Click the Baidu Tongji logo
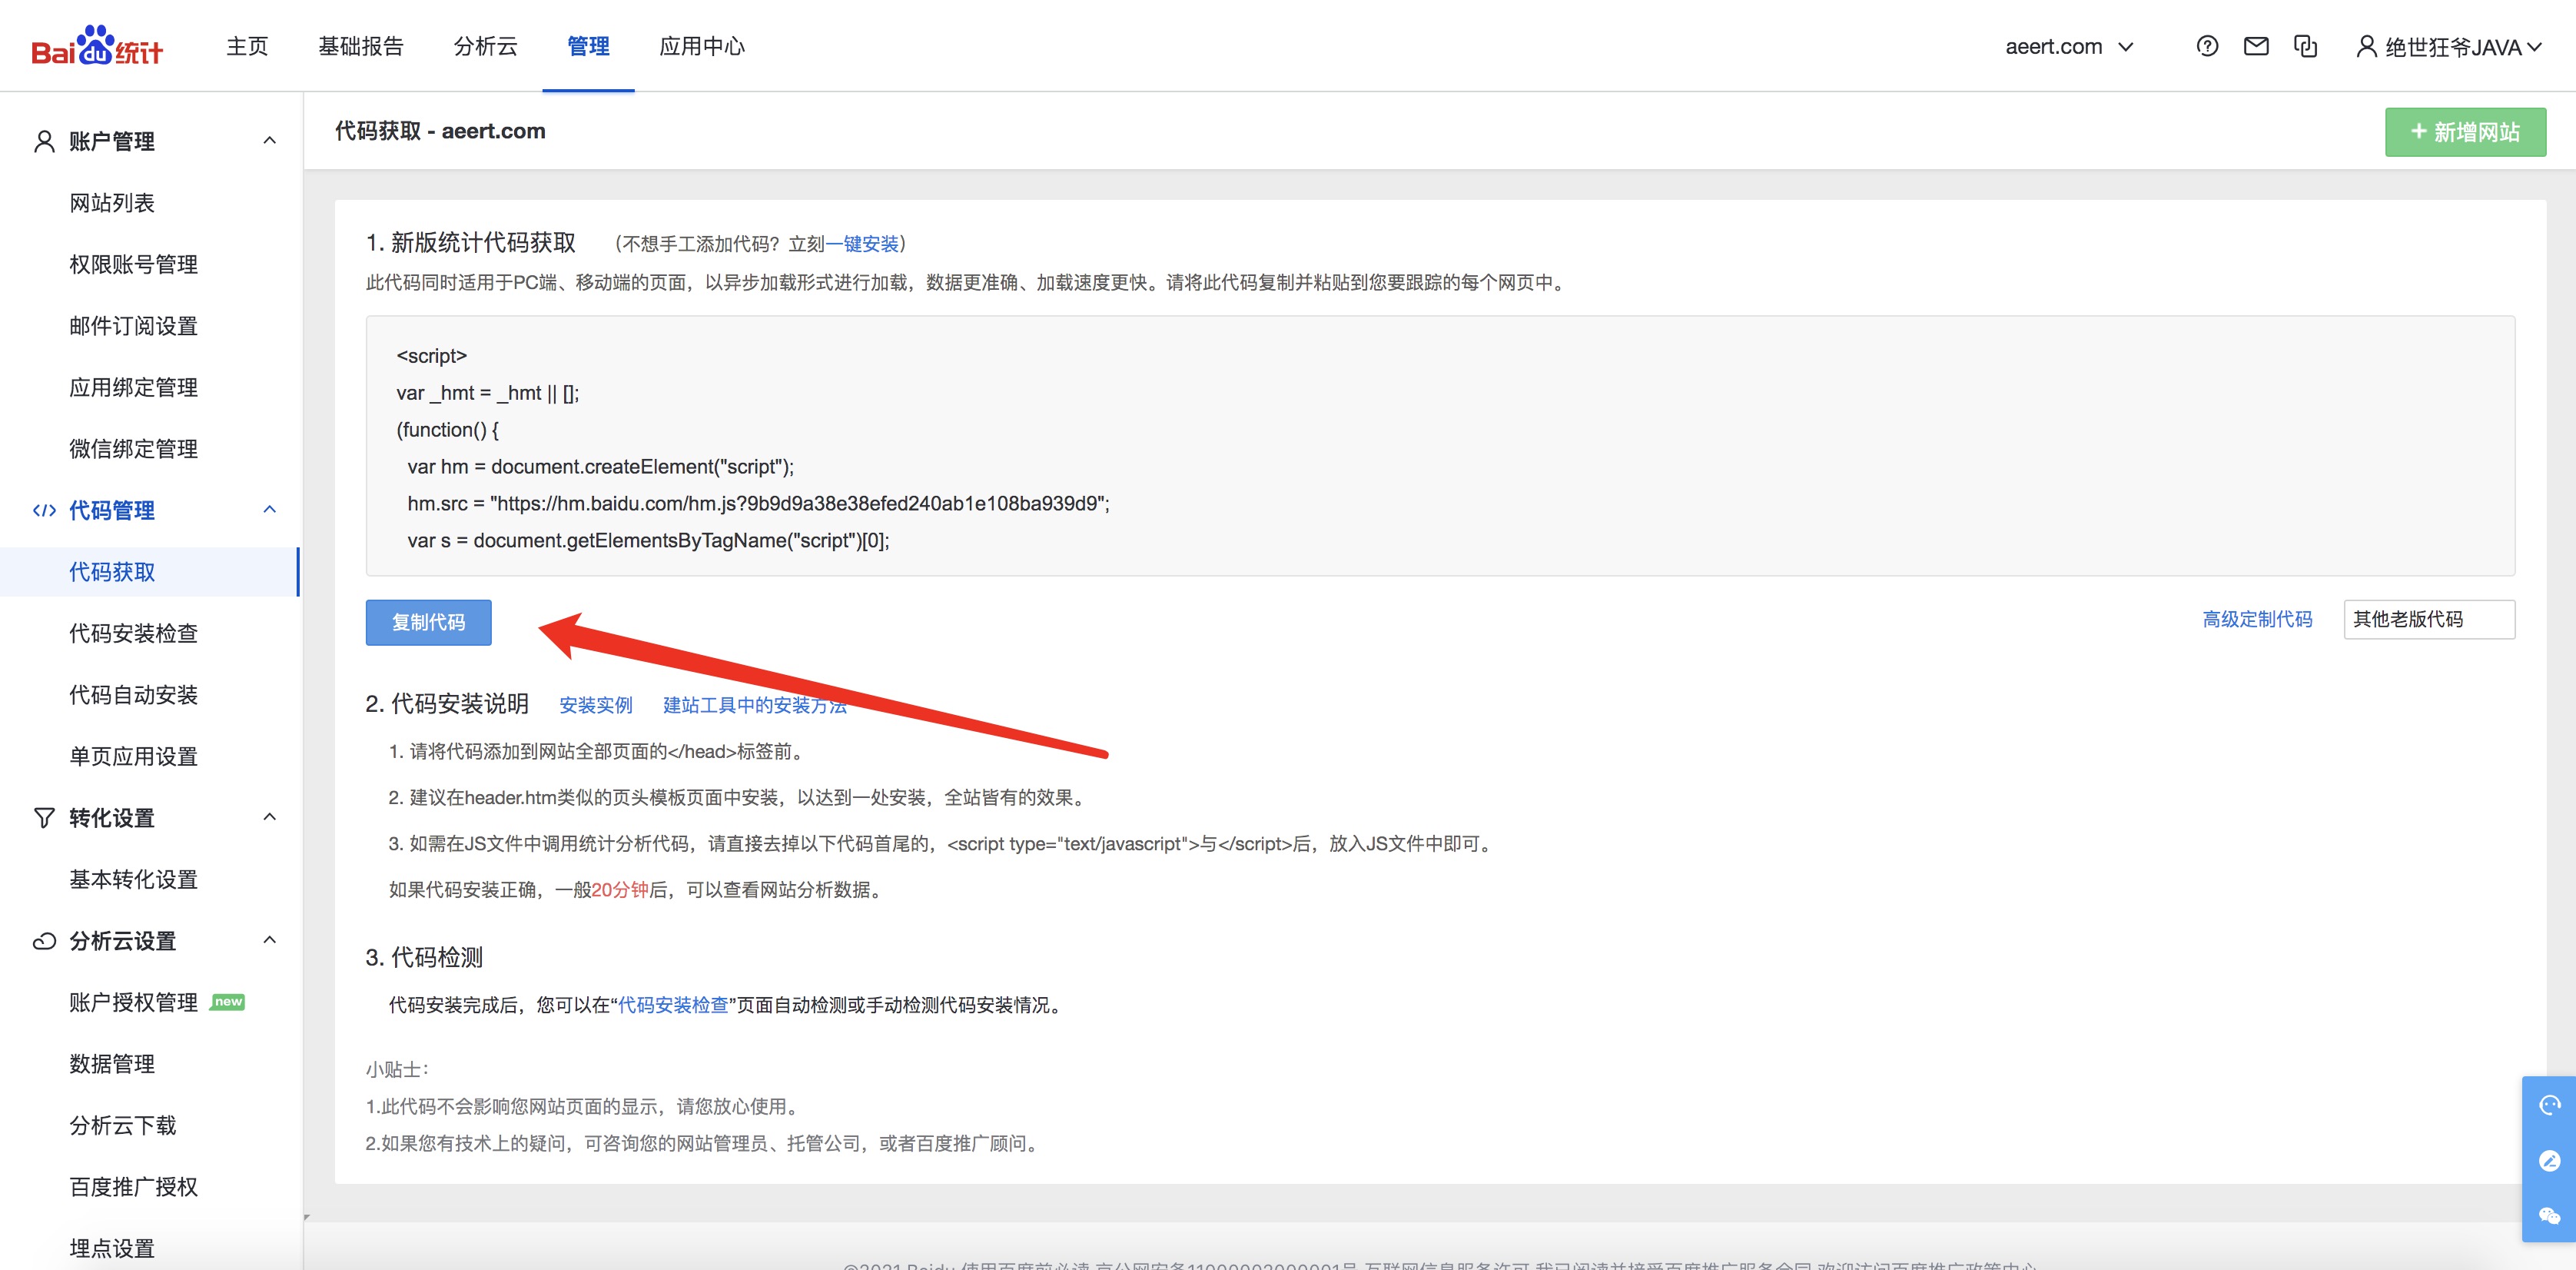The width and height of the screenshot is (2576, 1270). 97,46
